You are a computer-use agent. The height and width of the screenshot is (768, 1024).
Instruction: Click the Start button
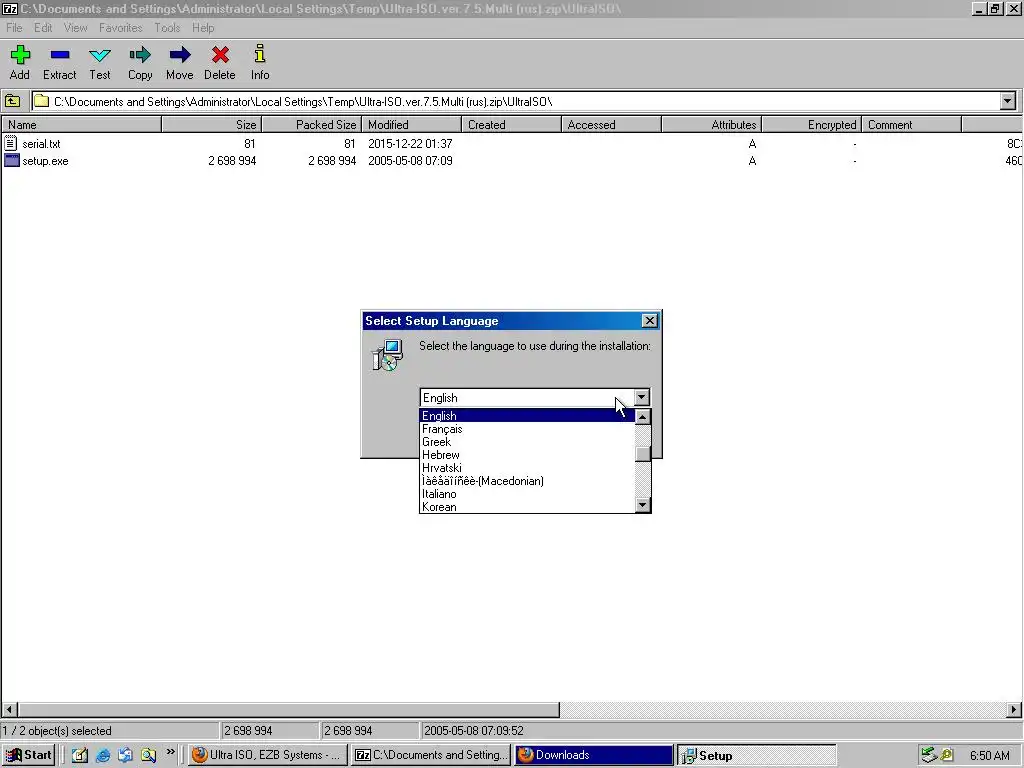pyautogui.click(x=28, y=755)
